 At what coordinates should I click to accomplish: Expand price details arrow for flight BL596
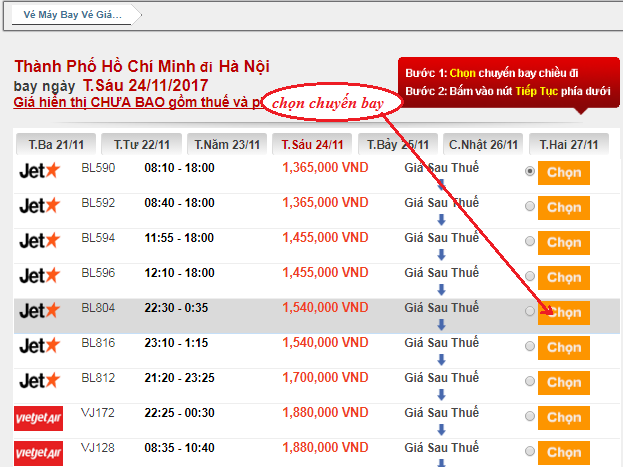tap(441, 290)
